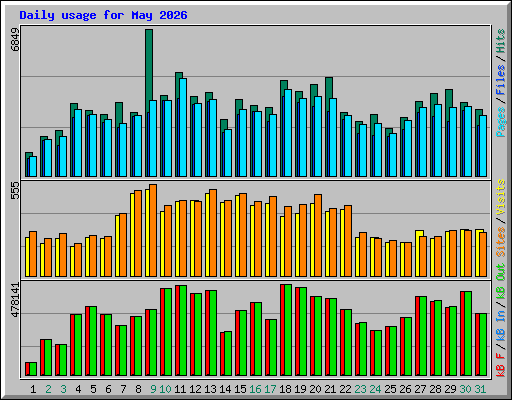Screen dimensions: 512x400
Task: Click day 4 on the x-axis
Action: [78, 389]
